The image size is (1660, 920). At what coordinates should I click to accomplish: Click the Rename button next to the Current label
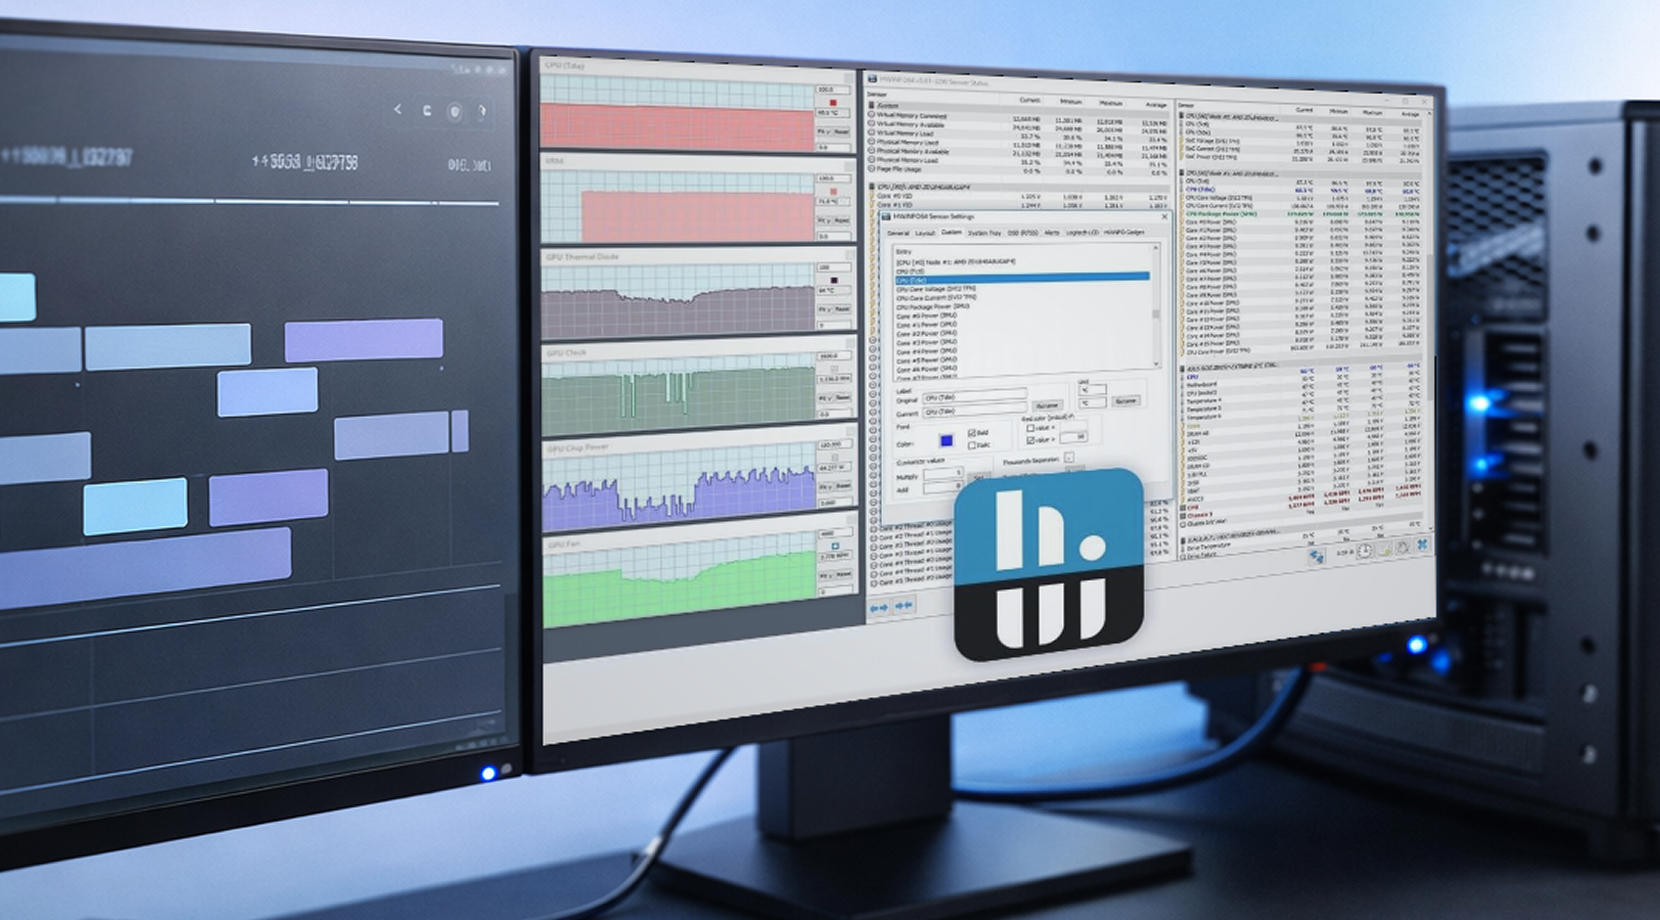[1047, 405]
